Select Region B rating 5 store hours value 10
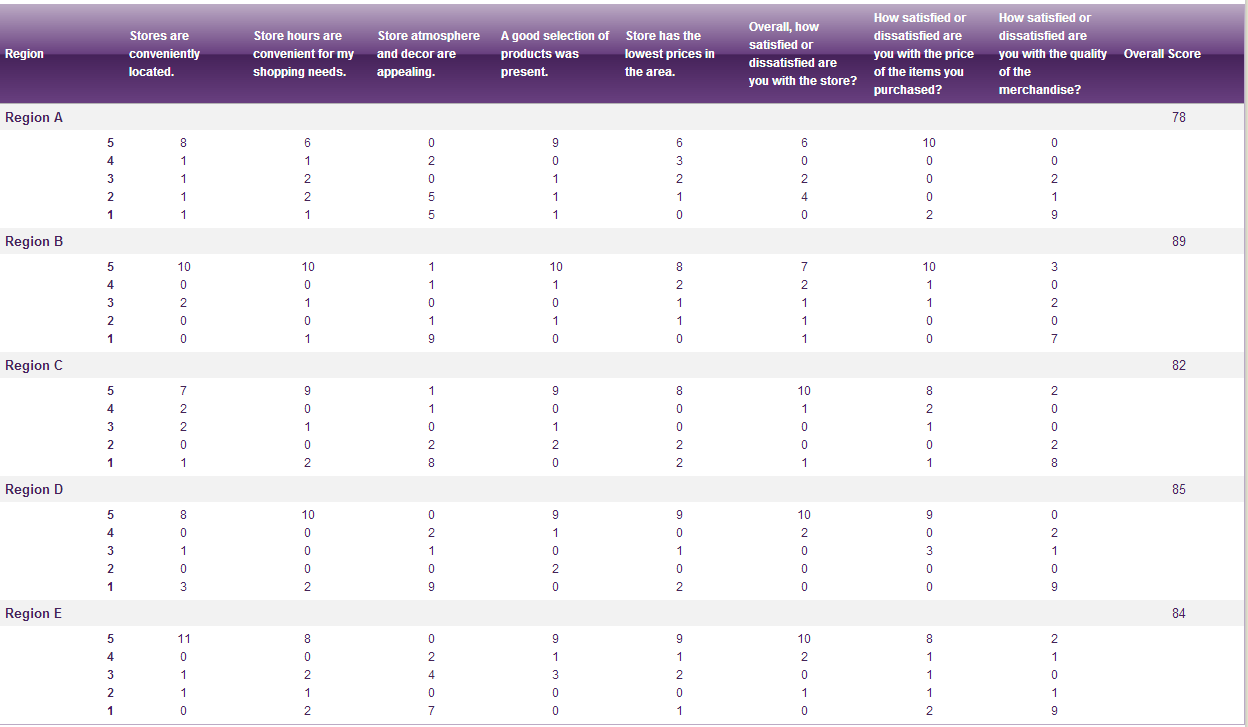The image size is (1248, 727). (308, 267)
